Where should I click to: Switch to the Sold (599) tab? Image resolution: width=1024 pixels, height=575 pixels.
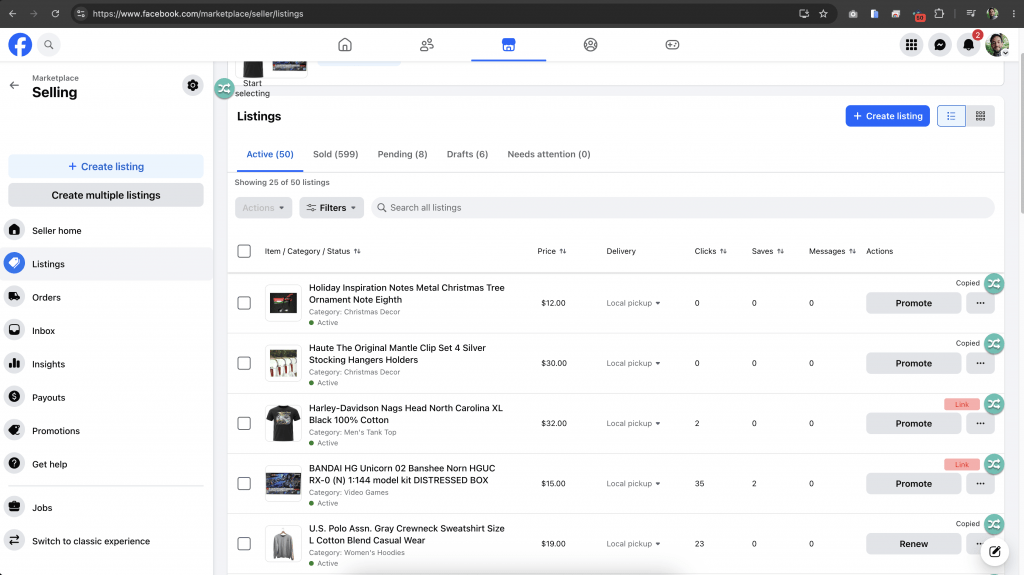pyautogui.click(x=336, y=154)
